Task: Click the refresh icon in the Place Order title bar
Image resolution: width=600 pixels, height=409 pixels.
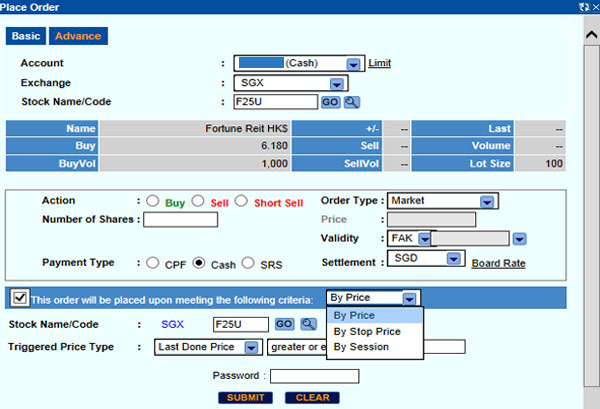Action: click(x=584, y=7)
